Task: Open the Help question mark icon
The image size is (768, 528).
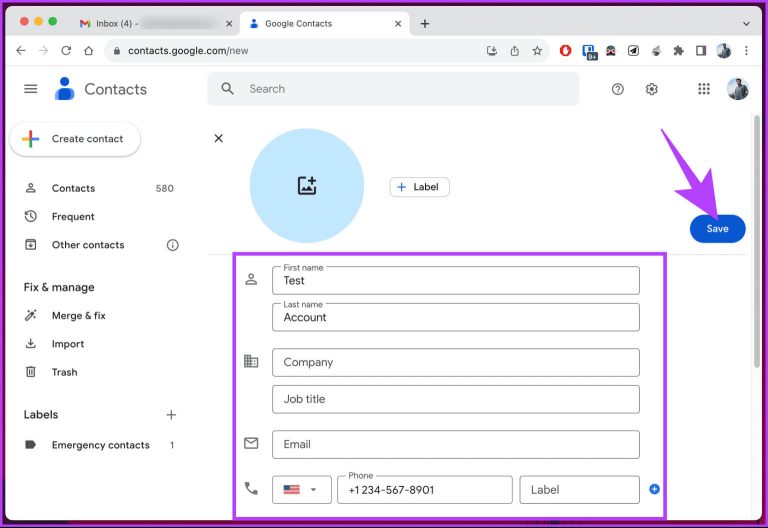Action: [x=618, y=89]
